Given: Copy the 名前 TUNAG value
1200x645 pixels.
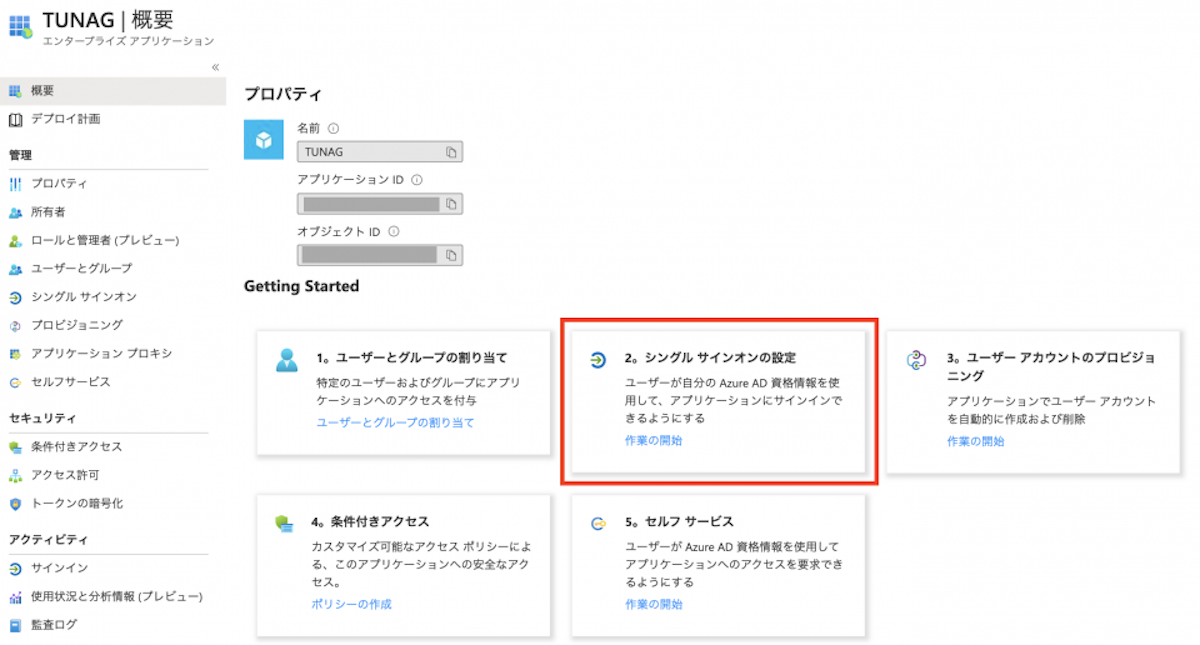Looking at the screenshot, I should pyautogui.click(x=451, y=152).
